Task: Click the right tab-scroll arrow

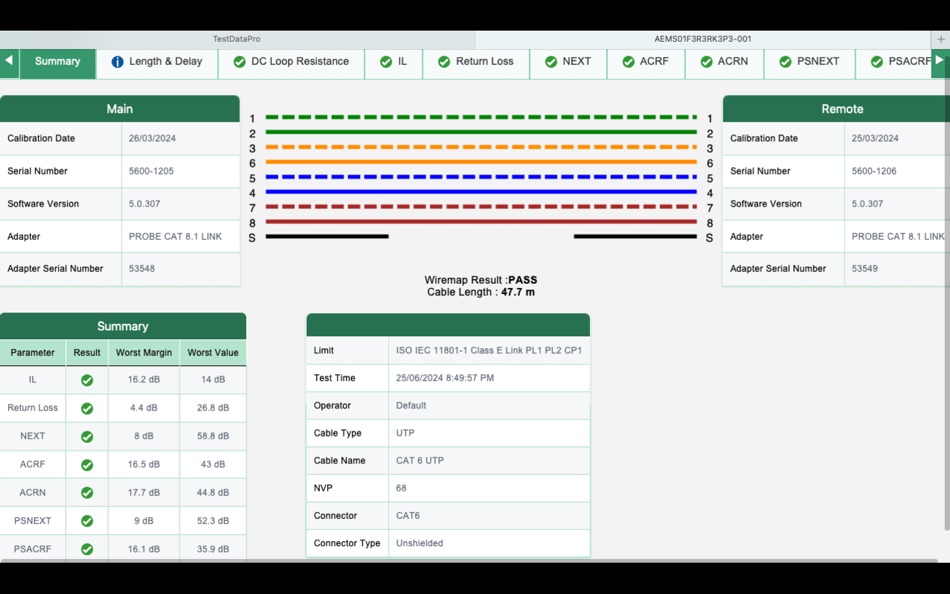Action: coord(939,63)
